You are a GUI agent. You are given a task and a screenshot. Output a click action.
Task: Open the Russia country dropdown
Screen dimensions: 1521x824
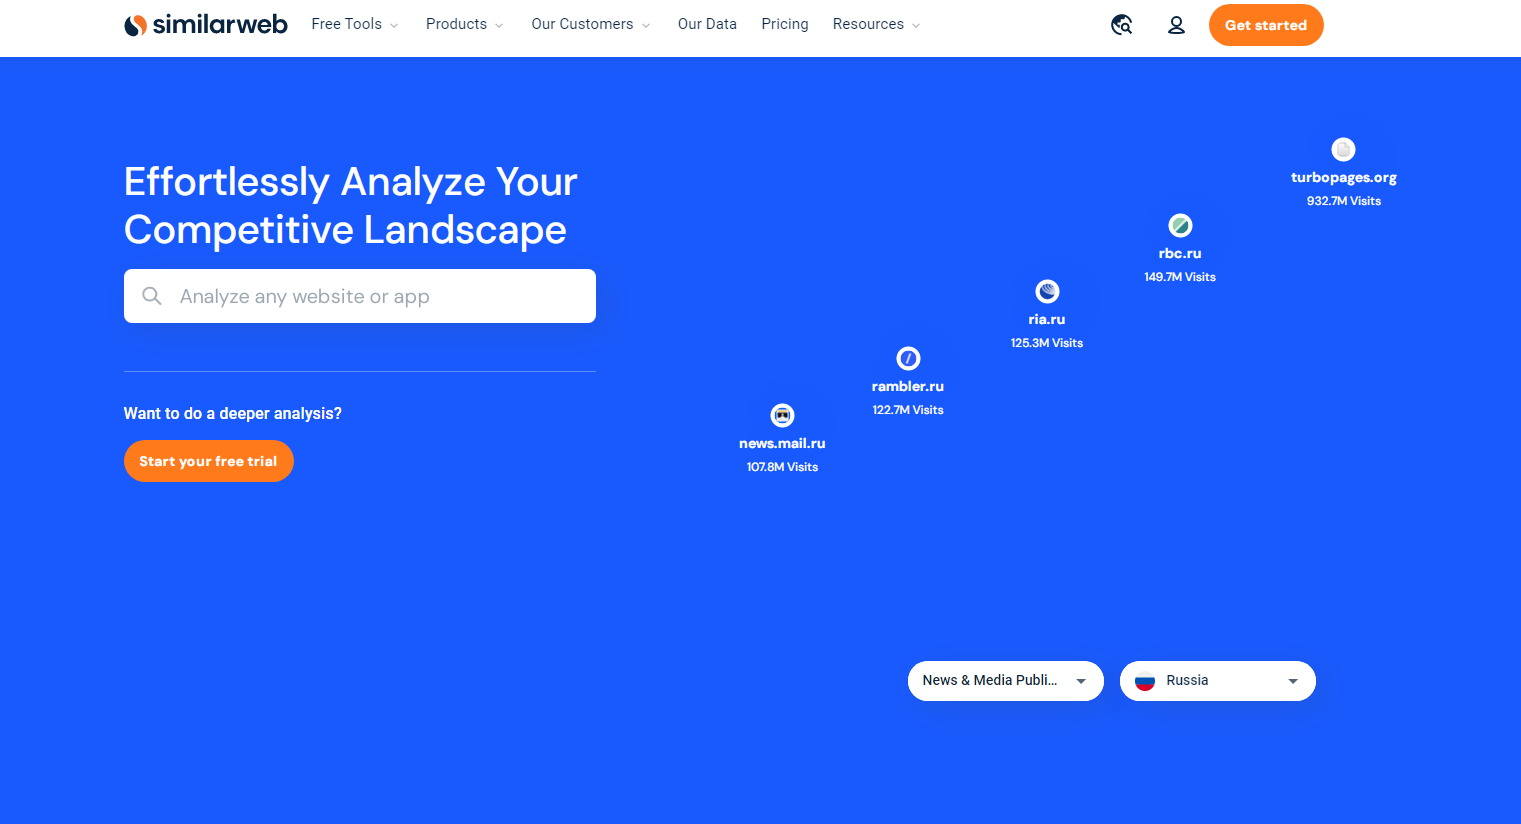[x=1218, y=681]
